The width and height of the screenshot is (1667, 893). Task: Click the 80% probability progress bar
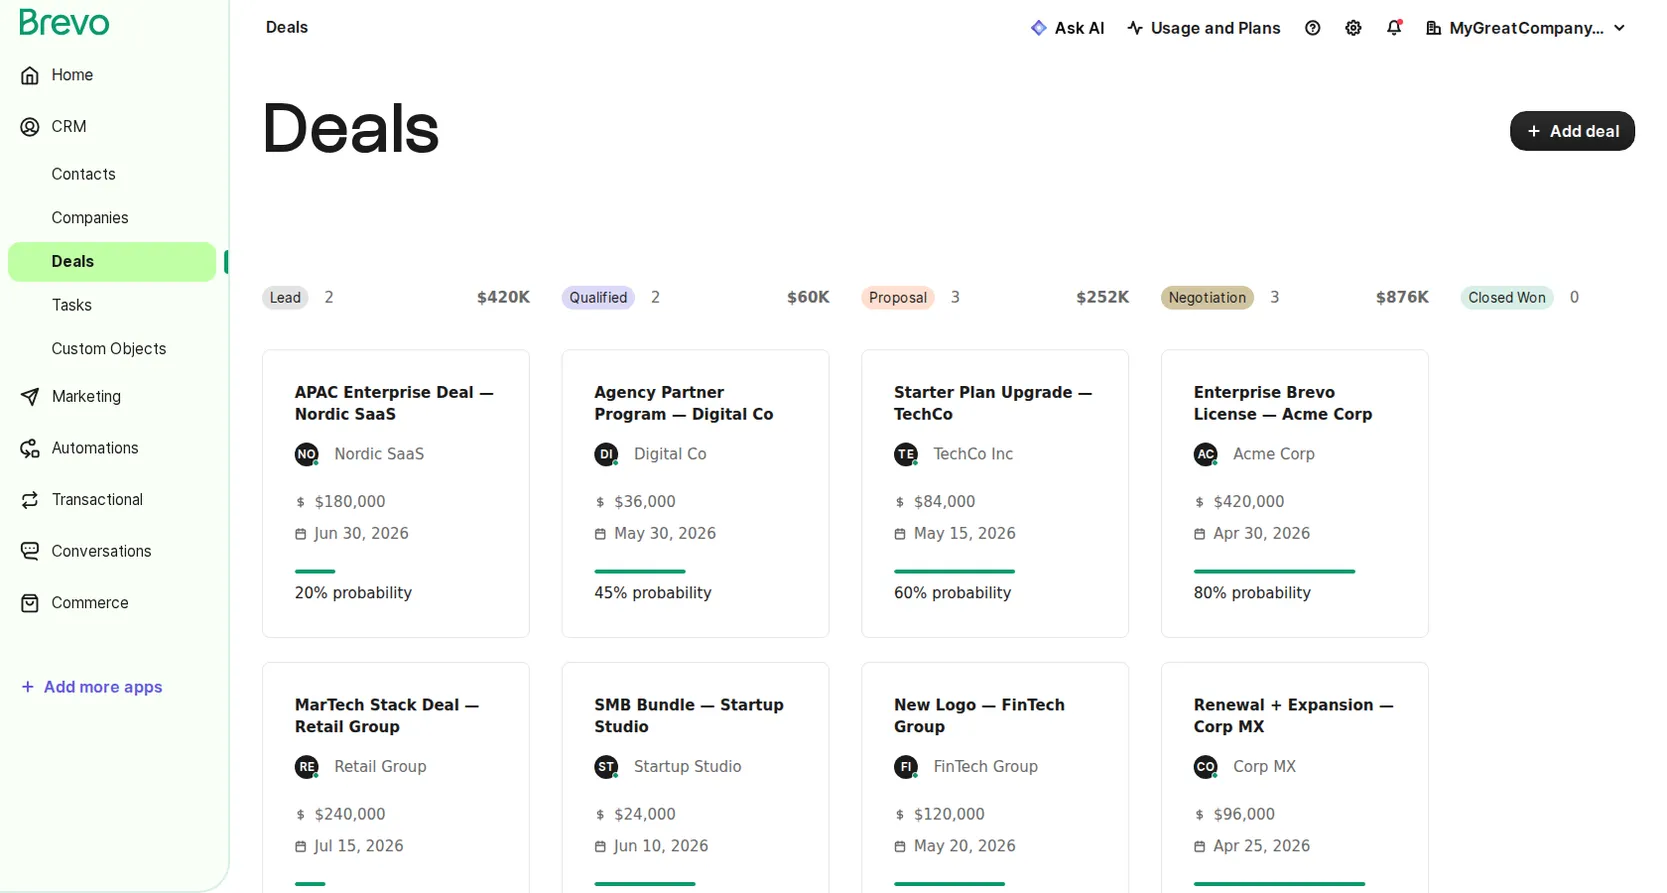(x=1274, y=571)
